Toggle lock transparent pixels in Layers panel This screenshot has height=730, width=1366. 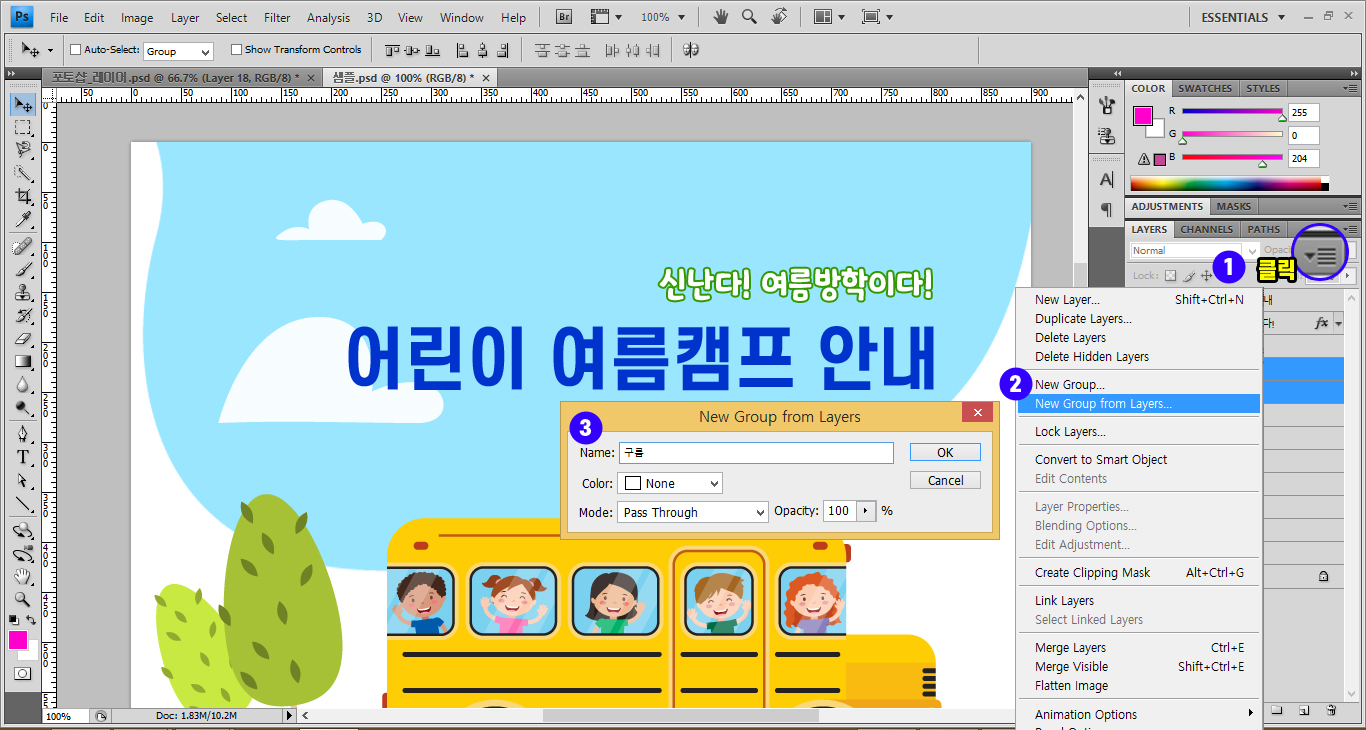click(x=1171, y=276)
